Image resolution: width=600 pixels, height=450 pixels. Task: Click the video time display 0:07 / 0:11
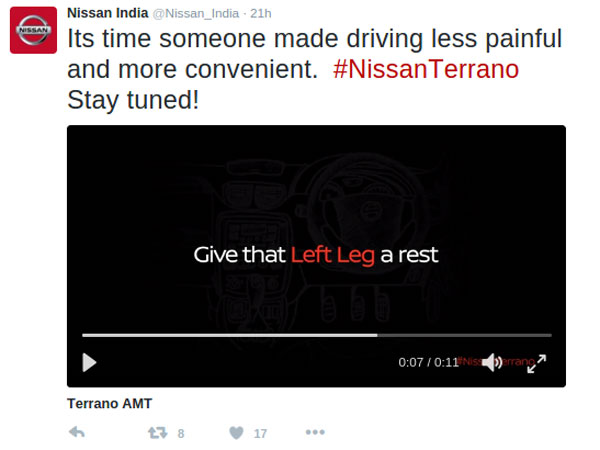tap(428, 362)
